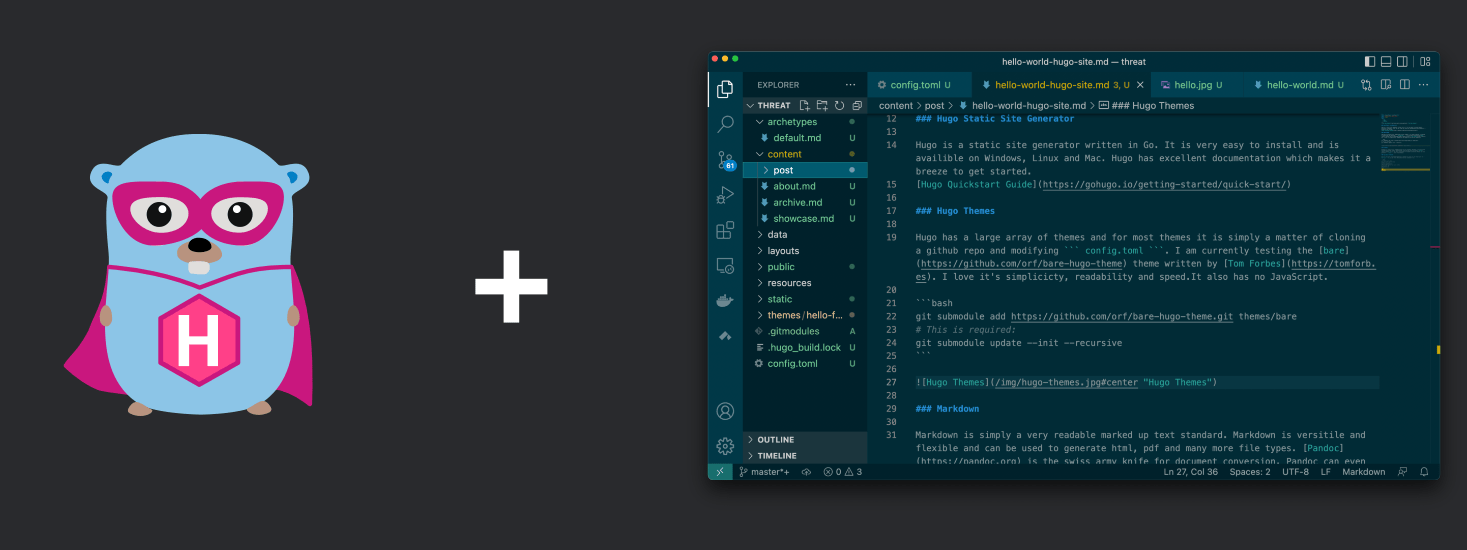Viewport: 1467px width, 550px height.
Task: Open the notifications bell in status bar
Action: [x=1424, y=472]
